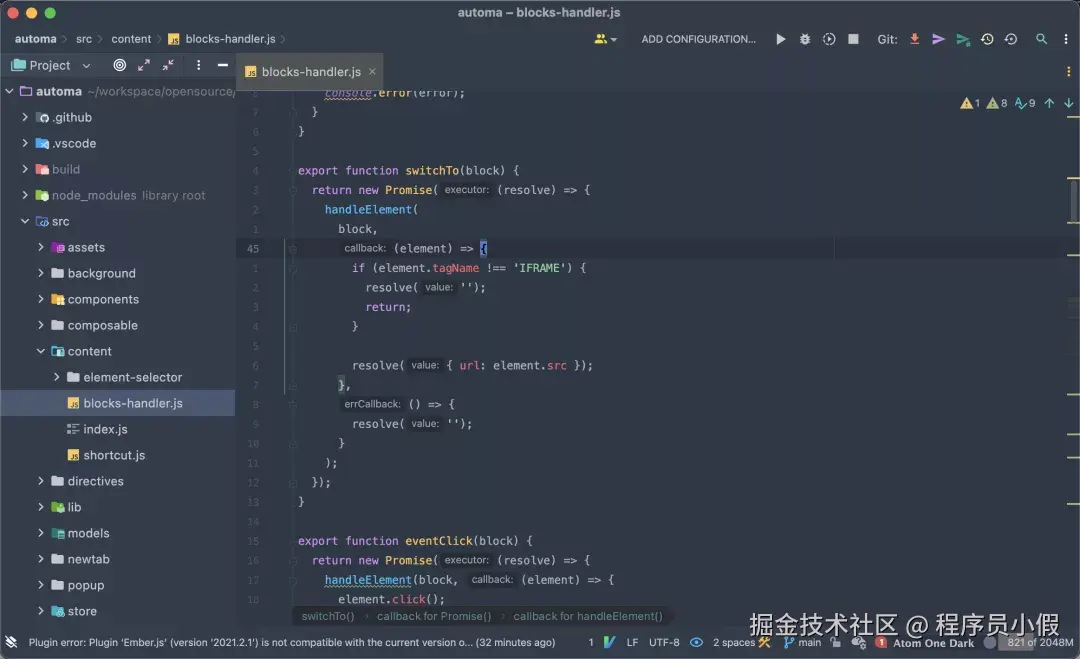Toggle soft-wrap via UTF-8 encoding status item

coord(664,643)
